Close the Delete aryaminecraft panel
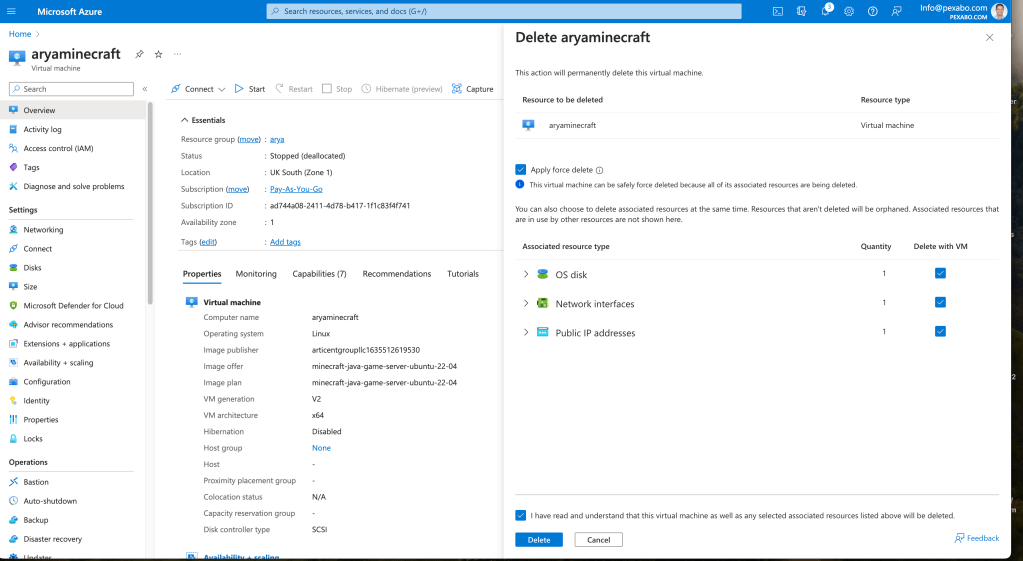Image resolution: width=1023 pixels, height=561 pixels. click(989, 37)
